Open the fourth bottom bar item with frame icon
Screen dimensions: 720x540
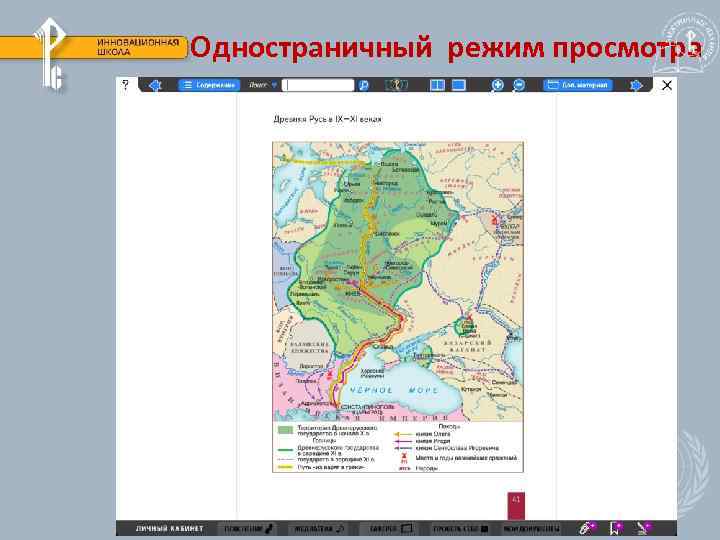(x=390, y=529)
